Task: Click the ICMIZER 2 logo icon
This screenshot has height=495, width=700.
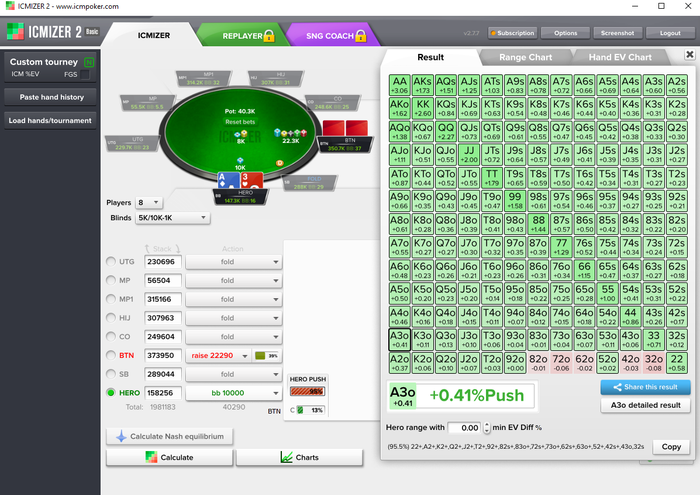Action: click(x=15, y=31)
